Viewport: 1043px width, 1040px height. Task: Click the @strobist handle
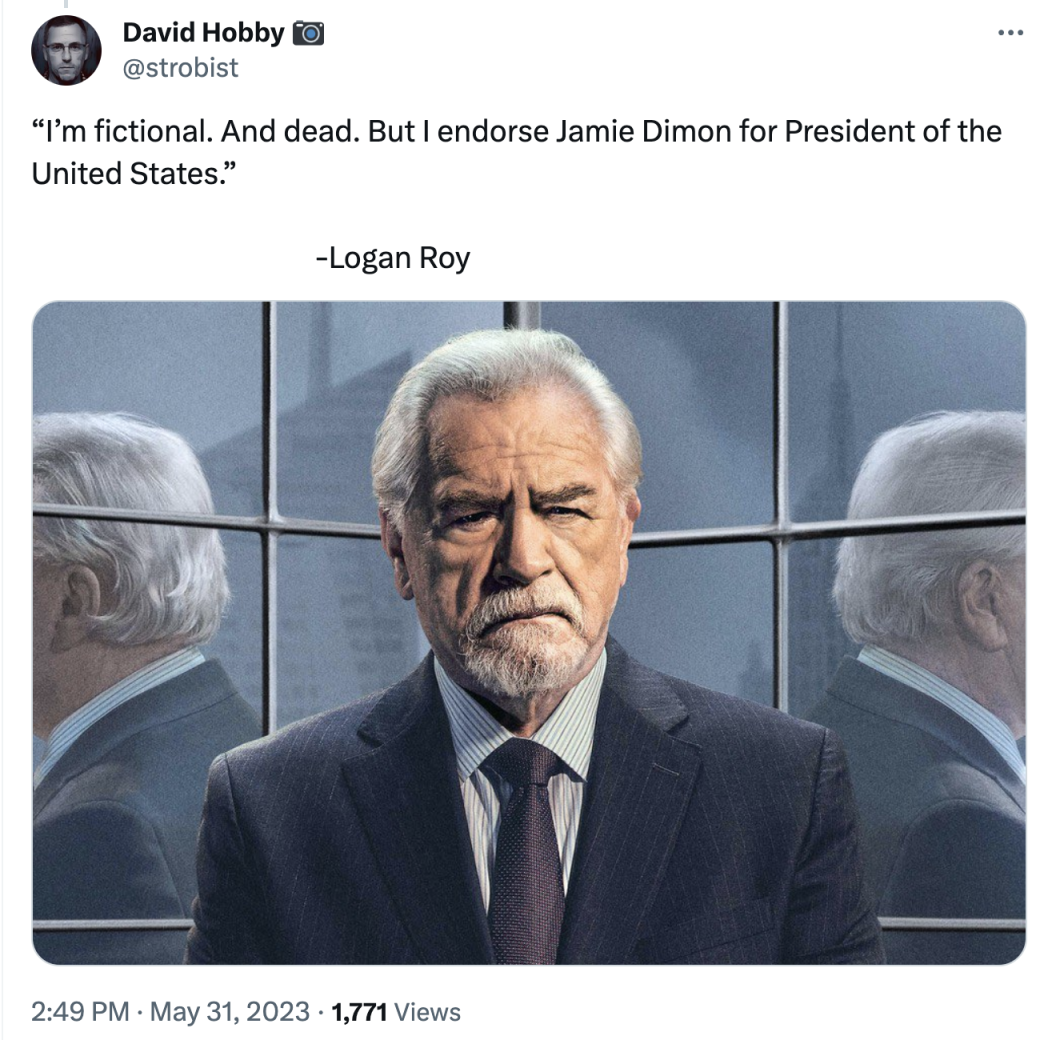tap(180, 67)
